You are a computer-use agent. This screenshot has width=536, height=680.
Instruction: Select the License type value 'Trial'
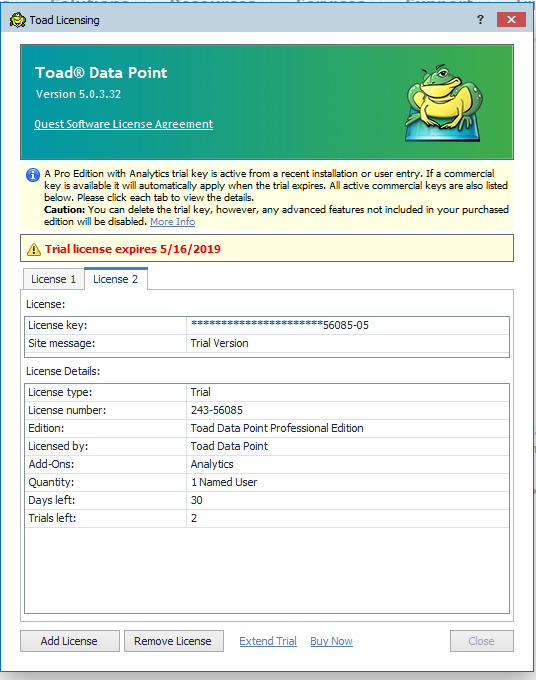[200, 392]
